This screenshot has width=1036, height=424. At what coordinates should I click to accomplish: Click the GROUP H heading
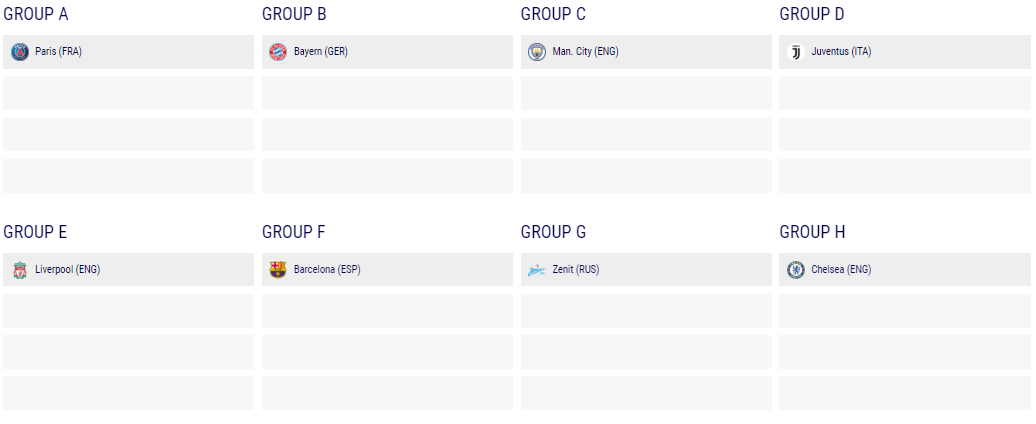(x=812, y=232)
